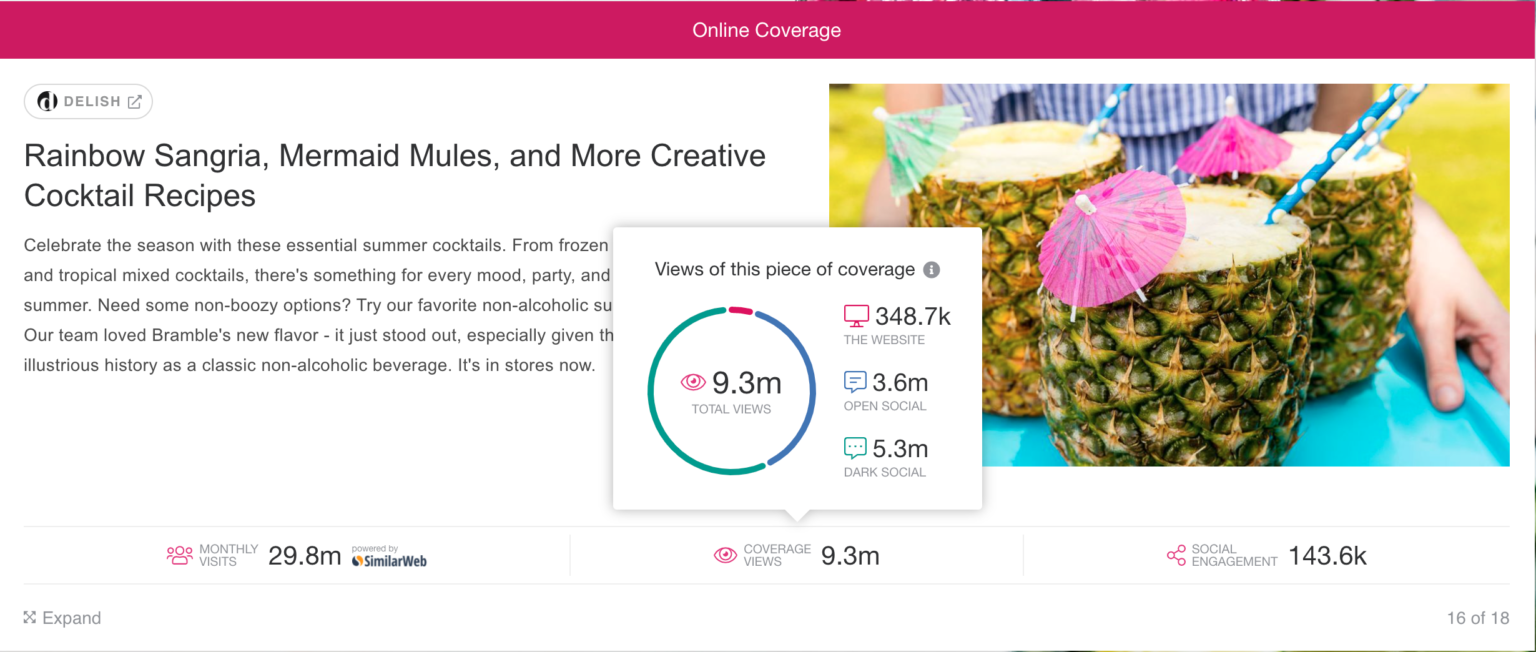Select the Online Coverage header tab
The image size is (1536, 652).
coord(766,29)
